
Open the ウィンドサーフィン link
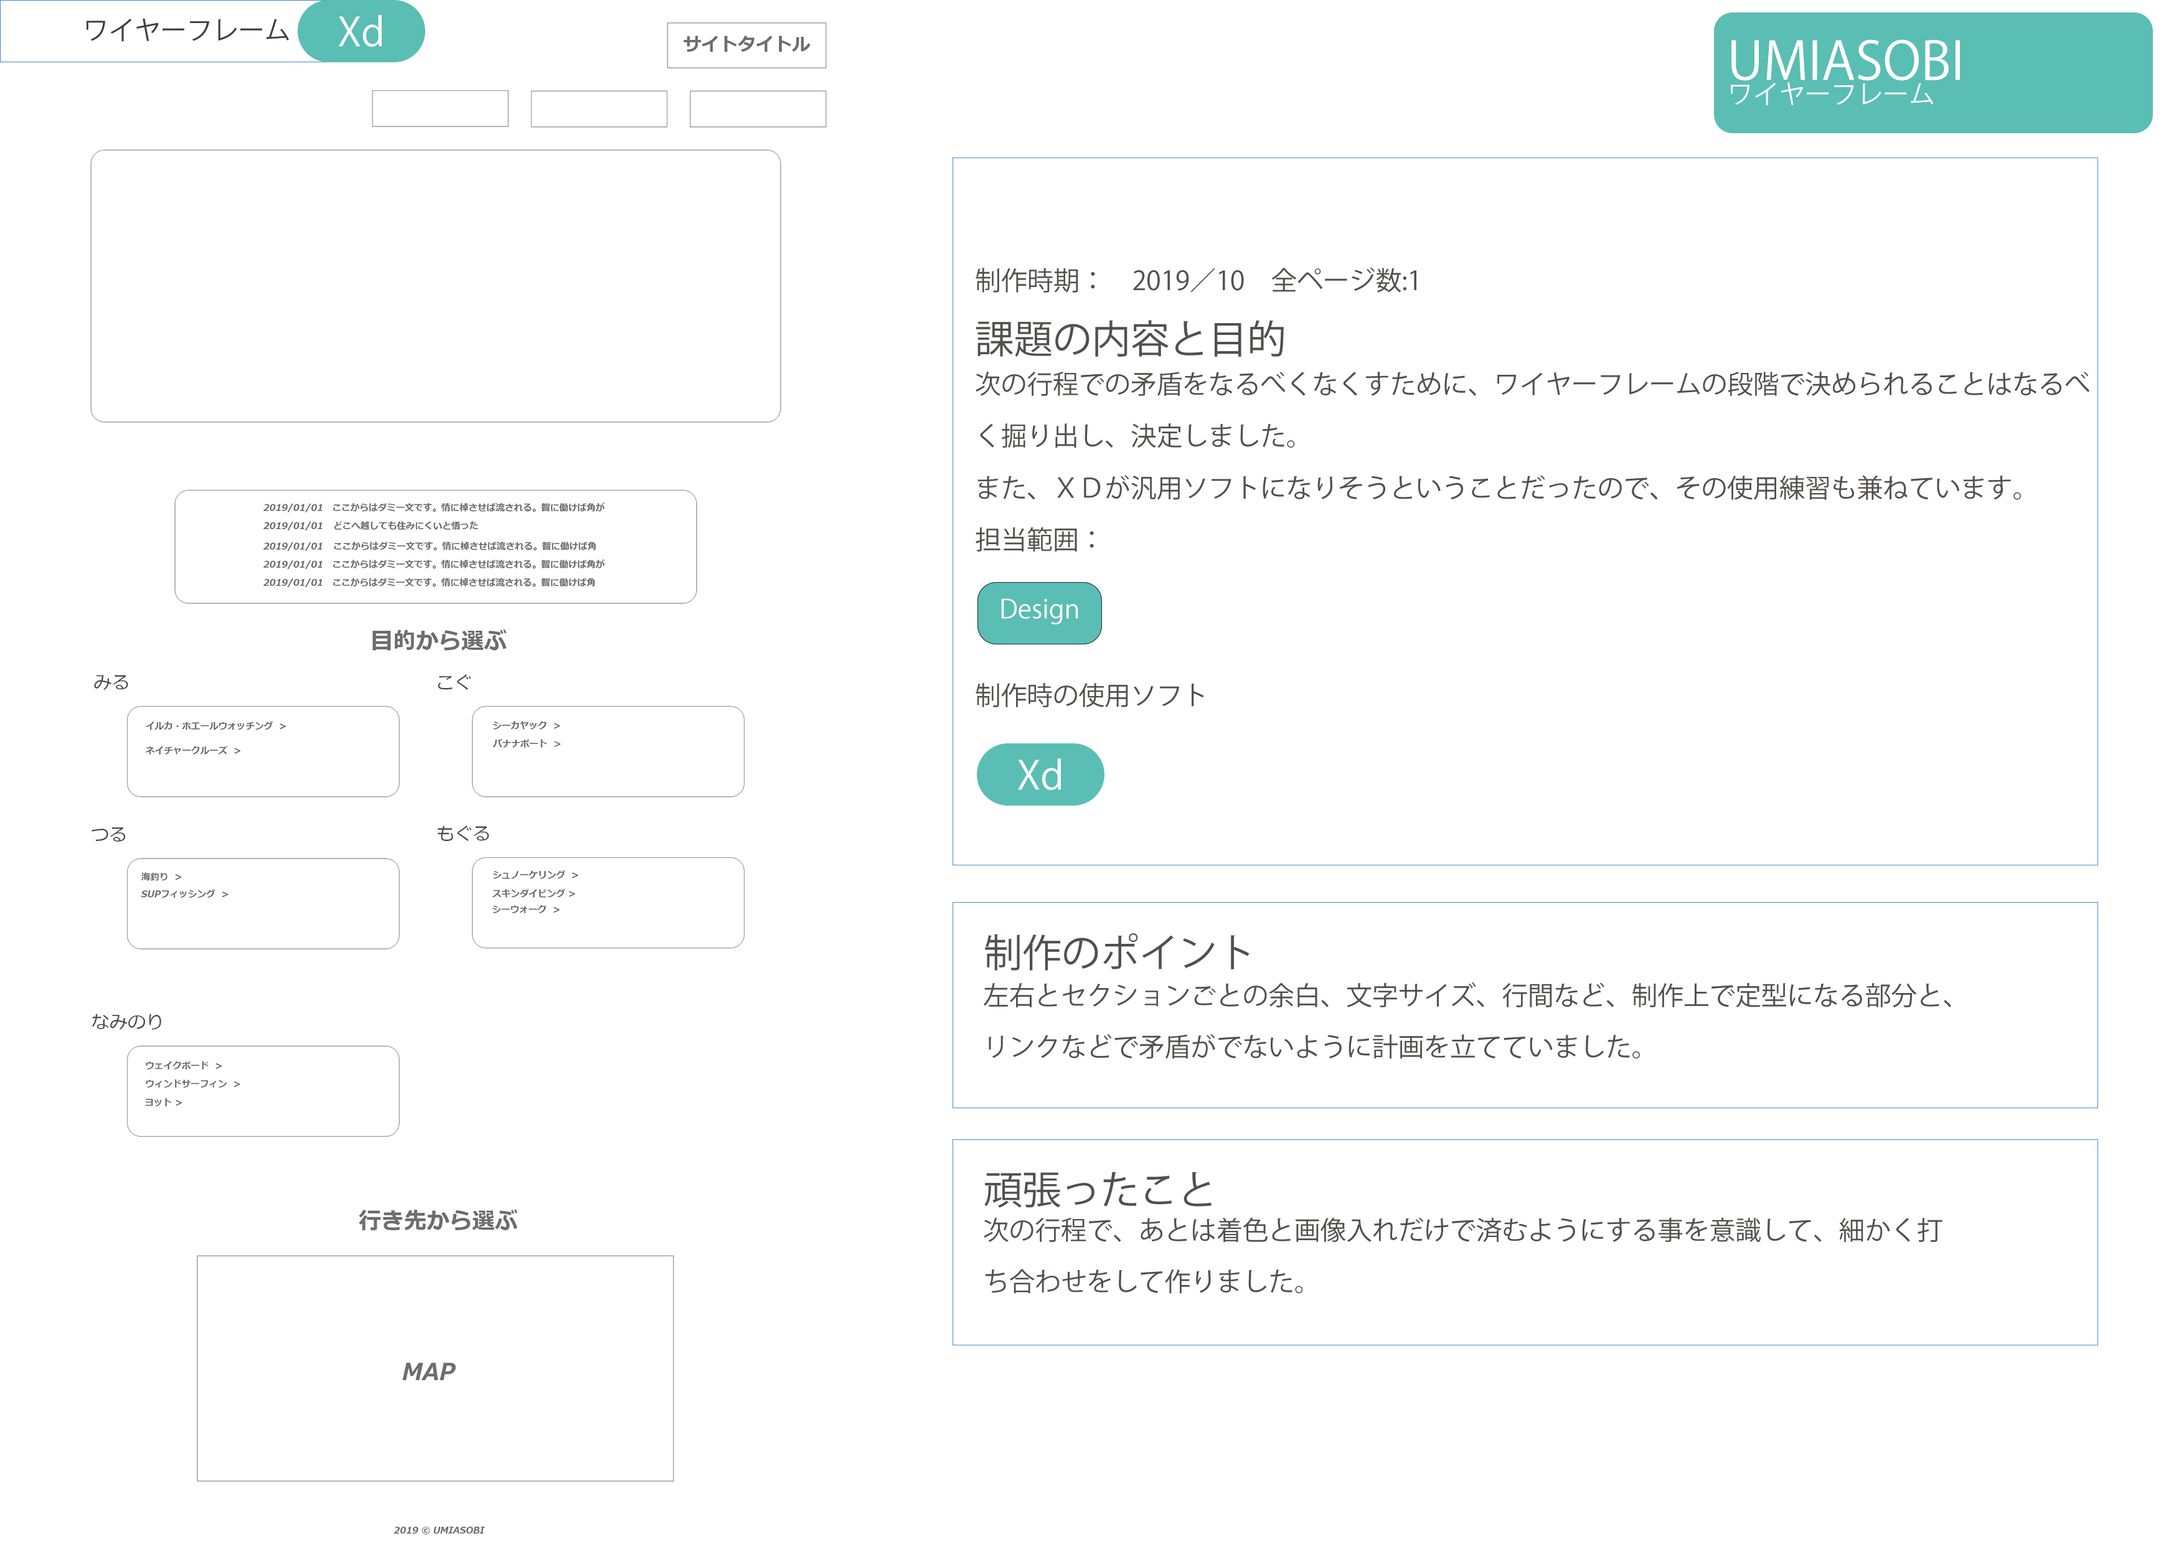pyautogui.click(x=192, y=1084)
